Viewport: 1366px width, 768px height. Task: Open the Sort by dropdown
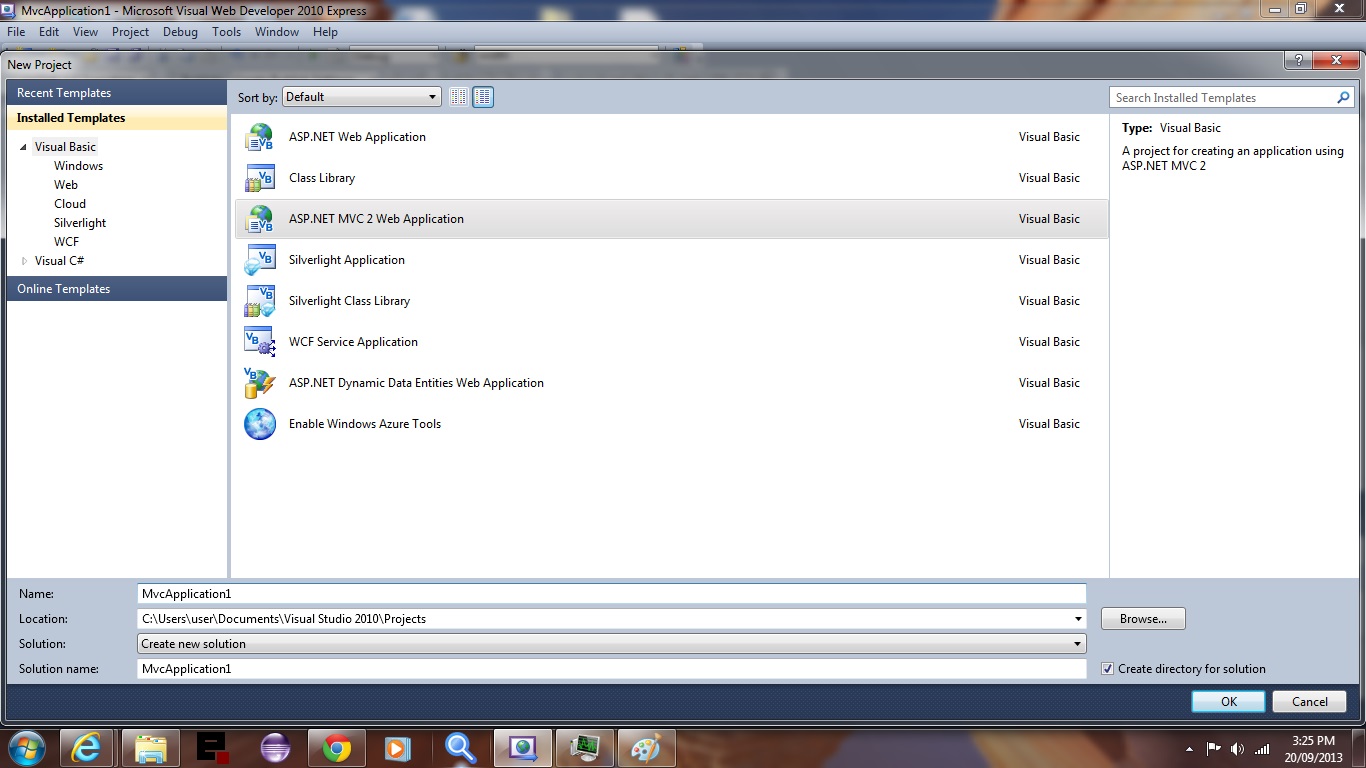362,97
